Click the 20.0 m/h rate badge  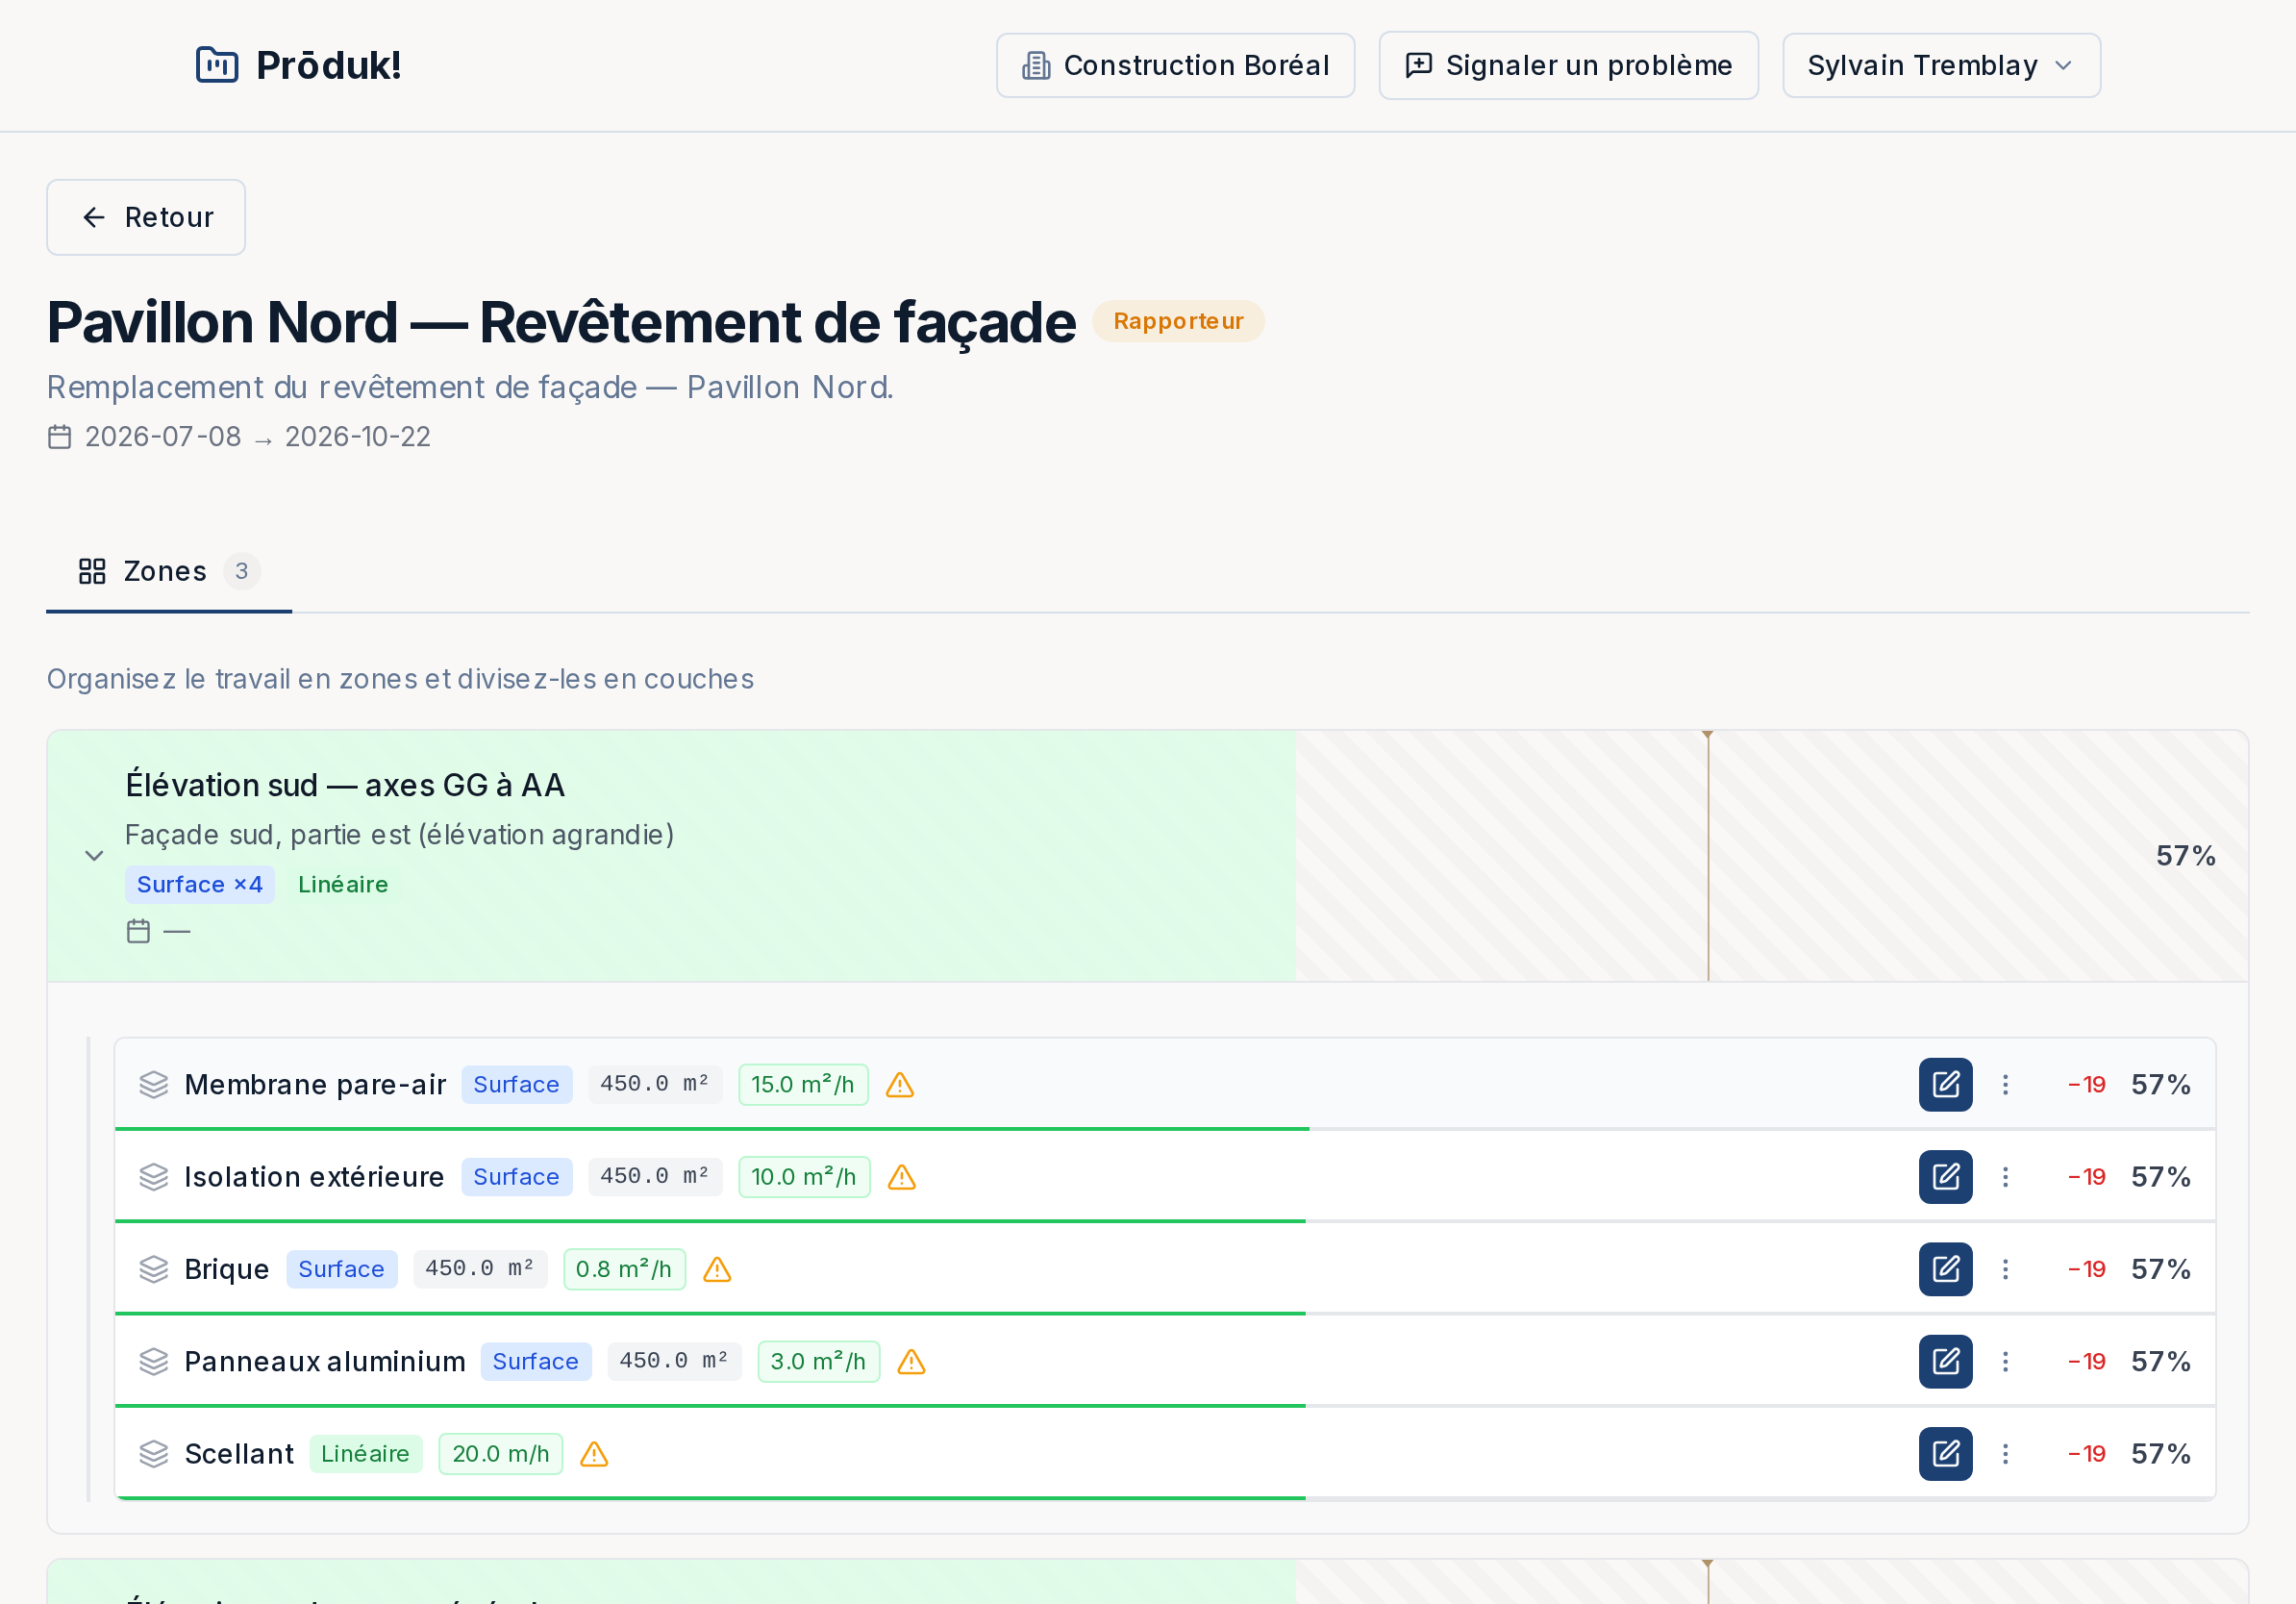click(x=501, y=1453)
